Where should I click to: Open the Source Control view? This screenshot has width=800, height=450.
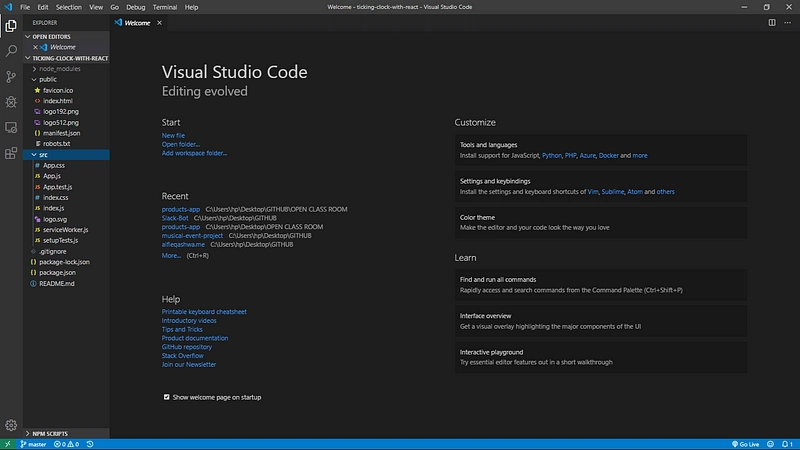(x=11, y=77)
